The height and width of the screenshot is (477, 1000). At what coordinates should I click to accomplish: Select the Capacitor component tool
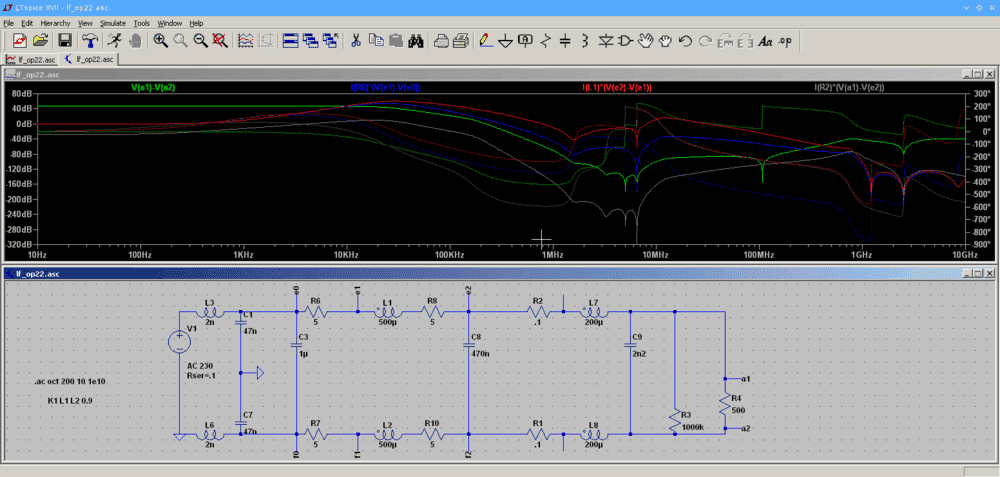pyautogui.click(x=565, y=41)
